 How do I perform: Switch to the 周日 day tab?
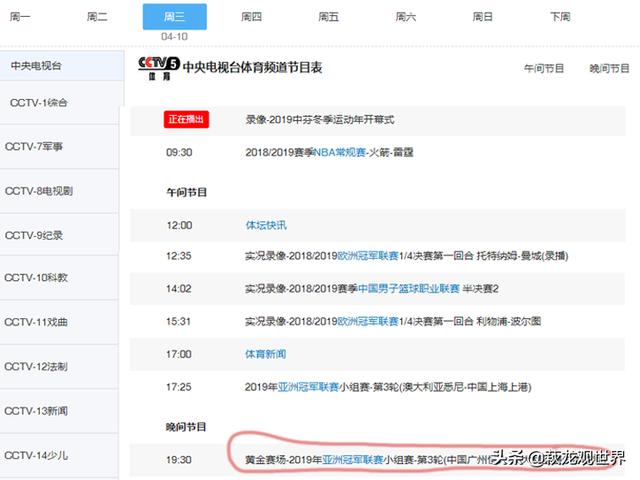coord(482,17)
